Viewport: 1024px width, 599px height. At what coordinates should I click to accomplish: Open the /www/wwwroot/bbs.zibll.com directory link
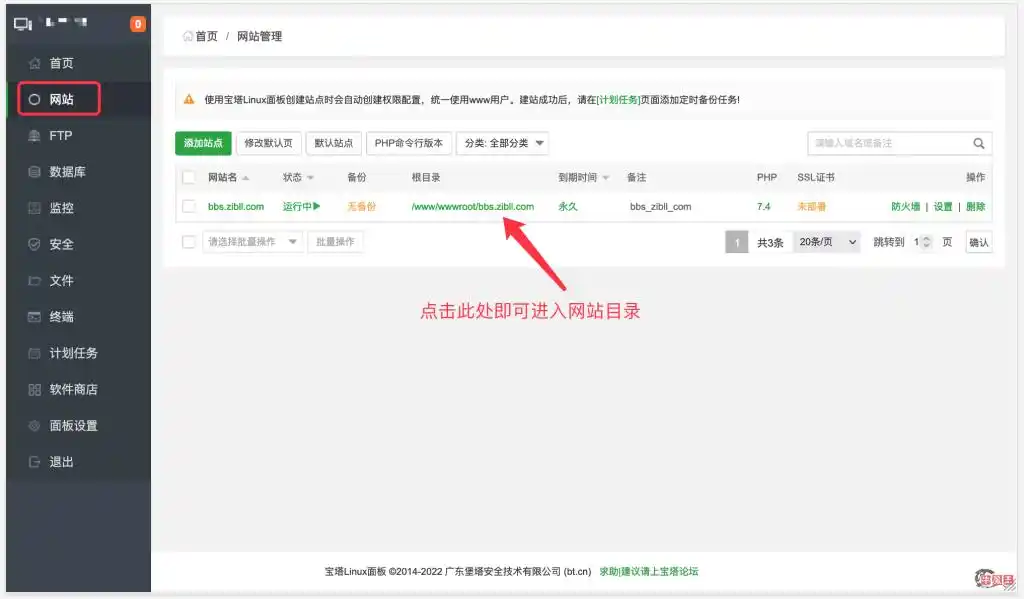click(472, 207)
